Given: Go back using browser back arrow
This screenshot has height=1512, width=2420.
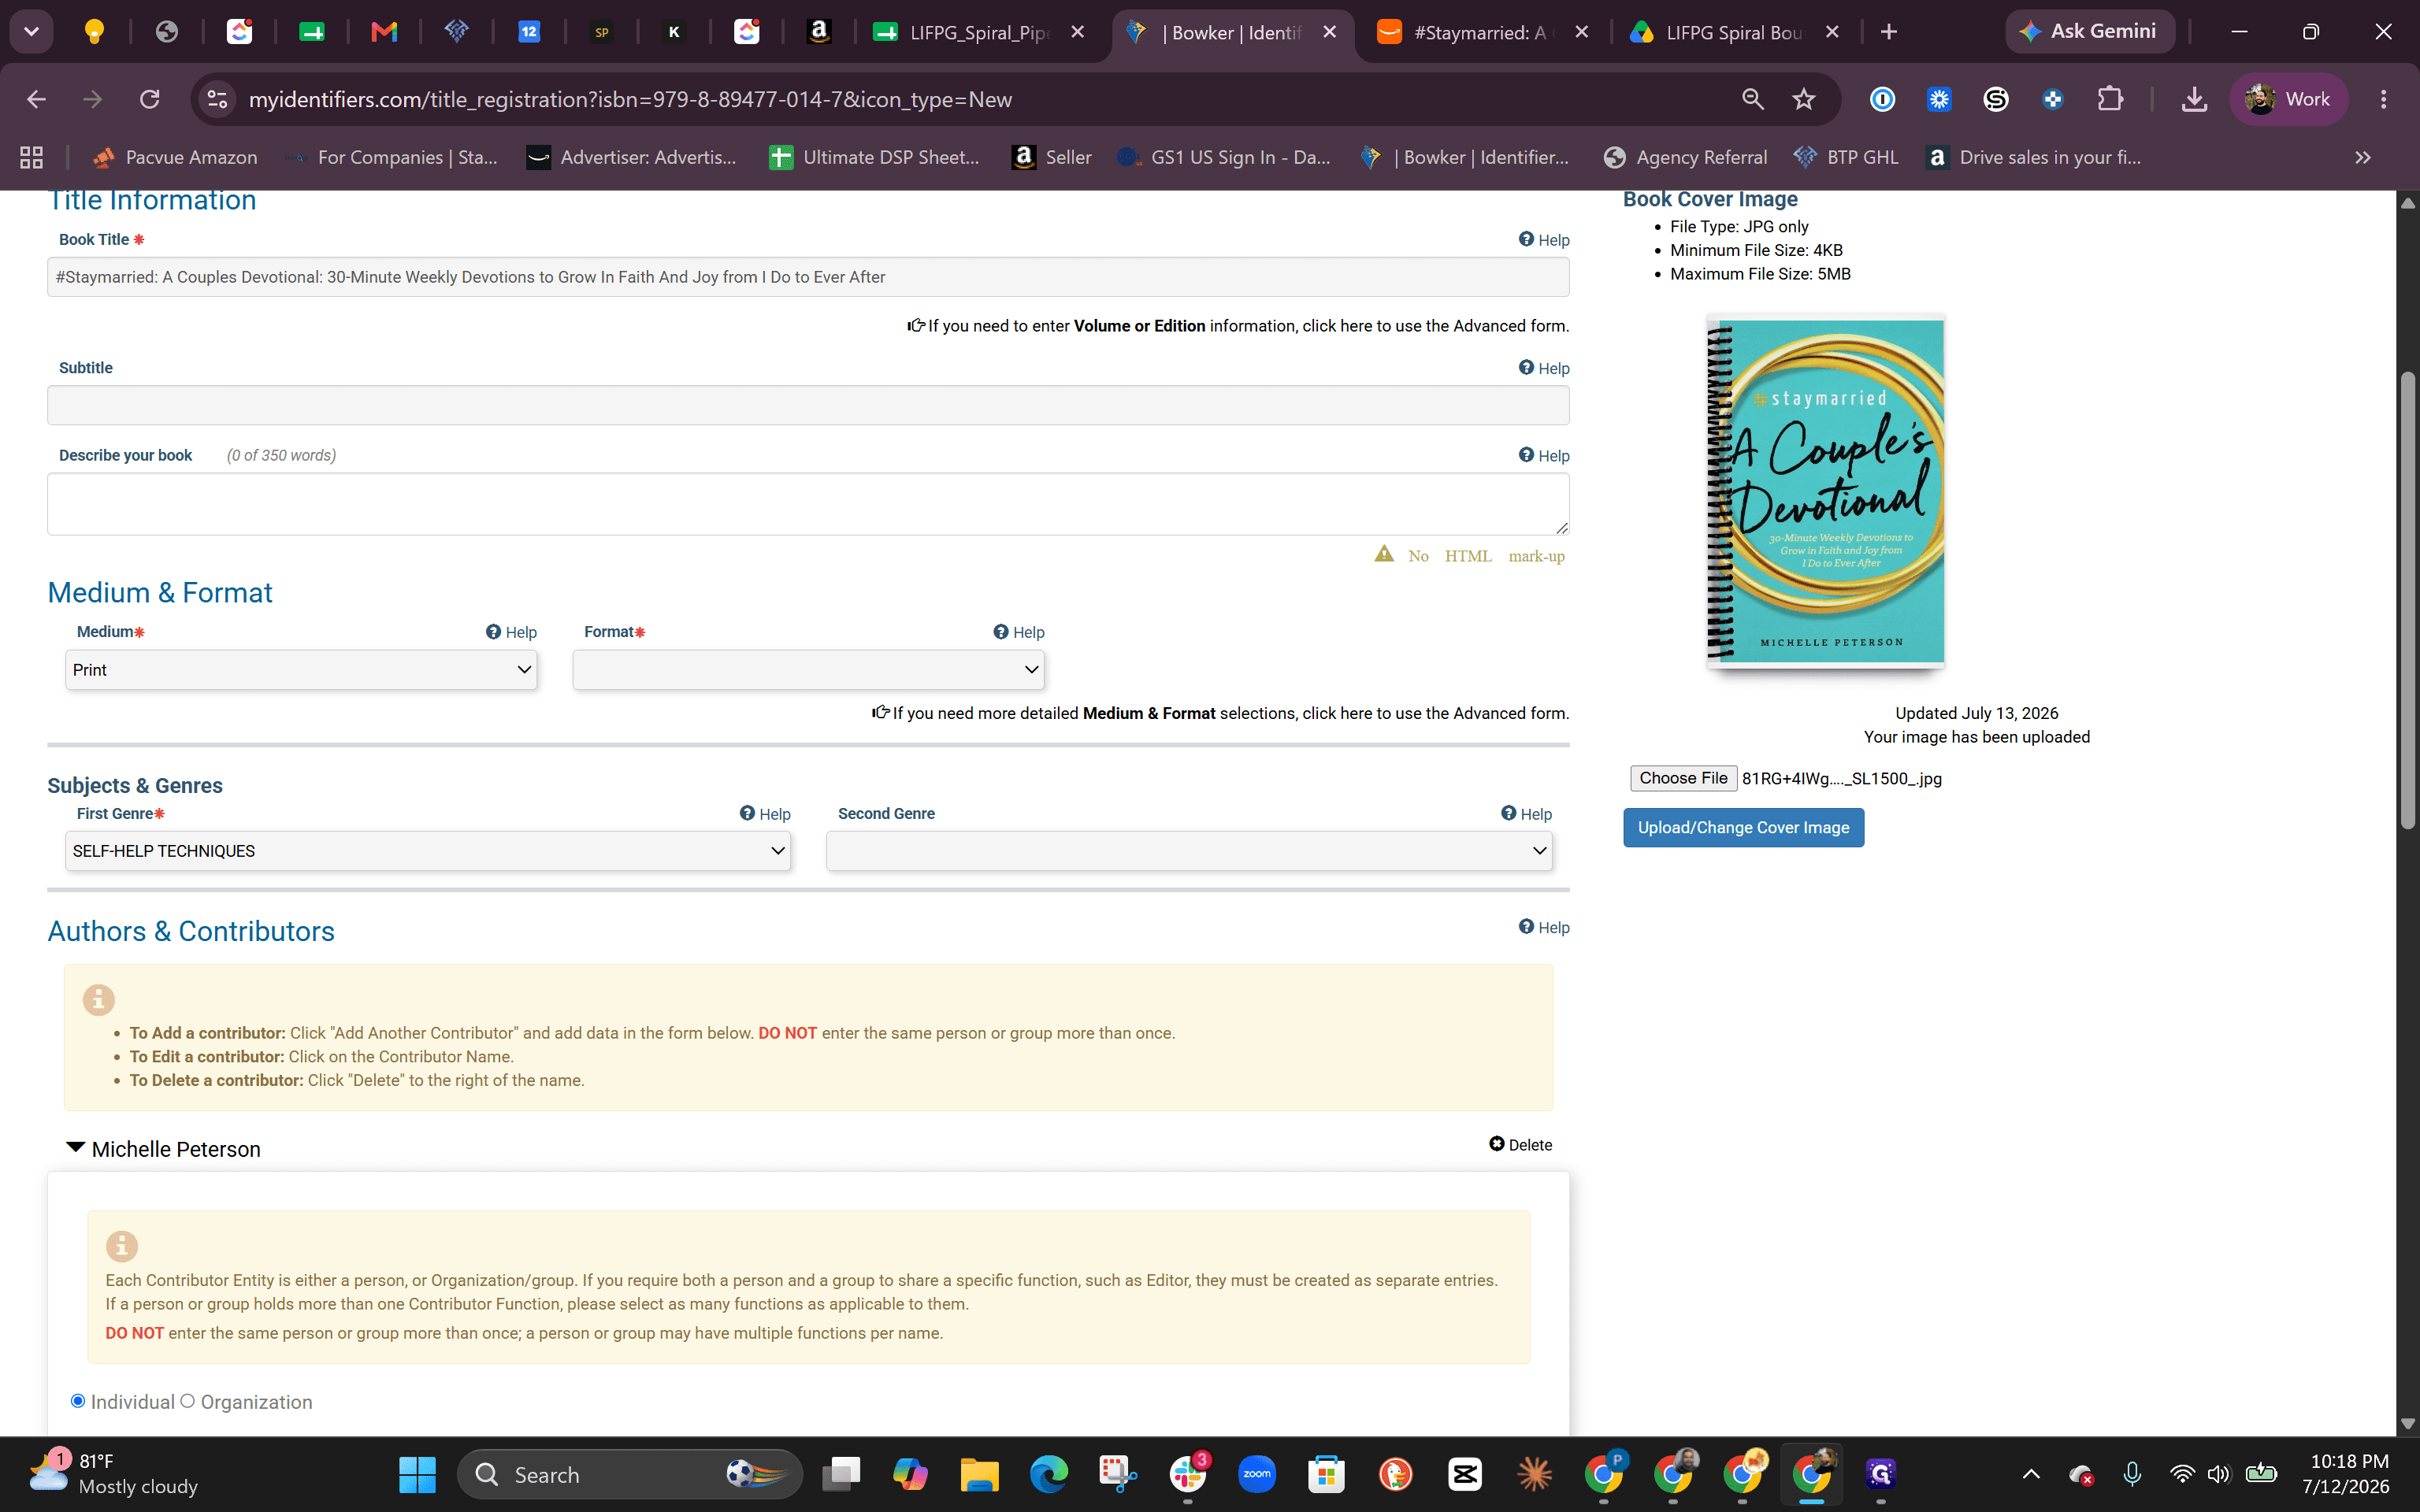Looking at the screenshot, I should (x=37, y=99).
